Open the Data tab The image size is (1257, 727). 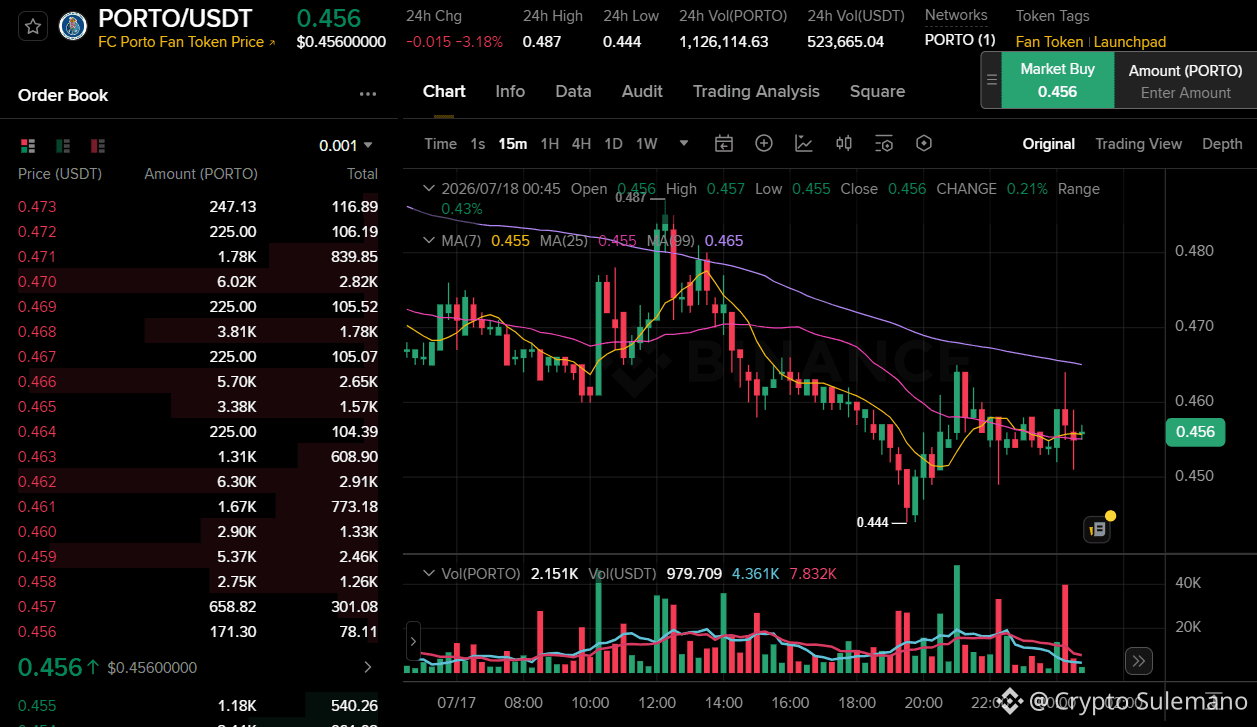tap(573, 91)
